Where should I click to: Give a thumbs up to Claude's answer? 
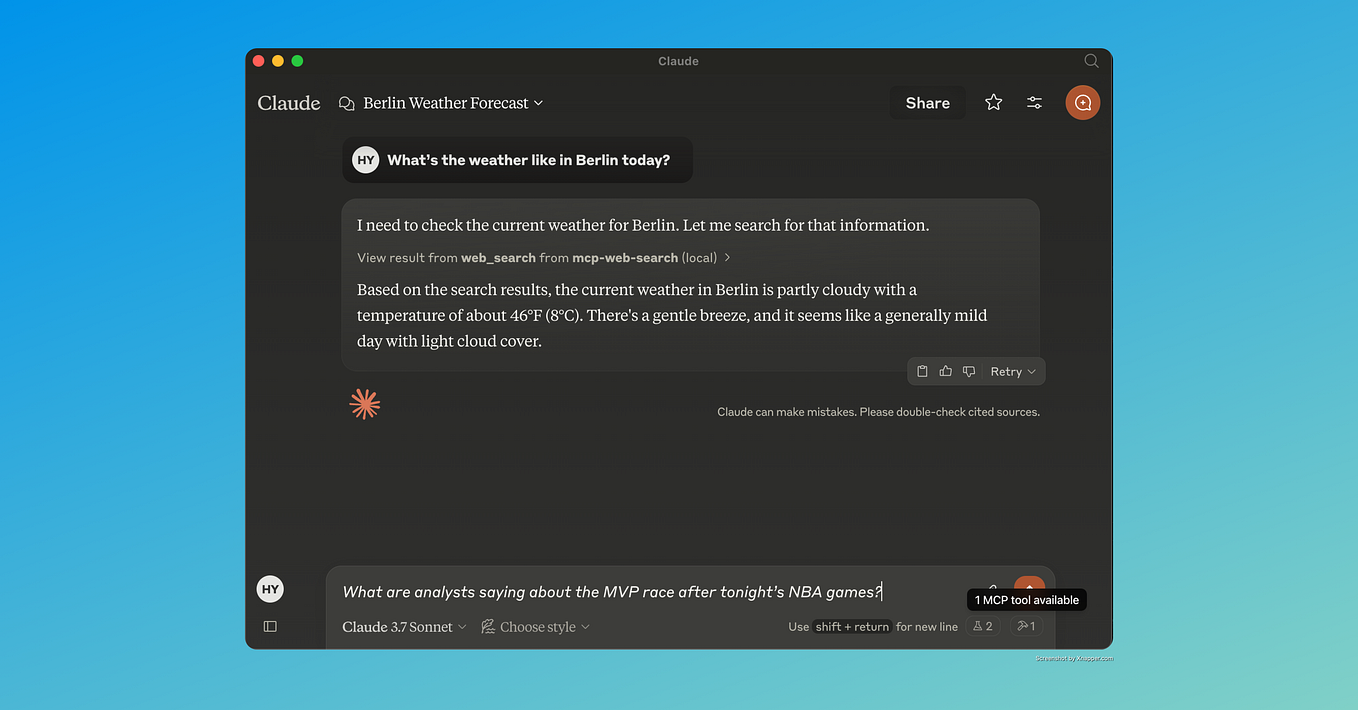click(945, 371)
